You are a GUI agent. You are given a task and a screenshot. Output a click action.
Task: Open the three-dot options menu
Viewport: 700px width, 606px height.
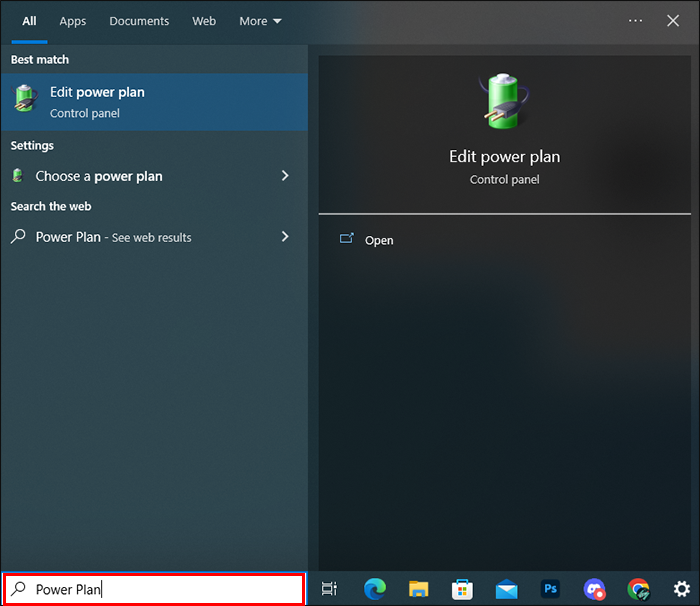(635, 21)
